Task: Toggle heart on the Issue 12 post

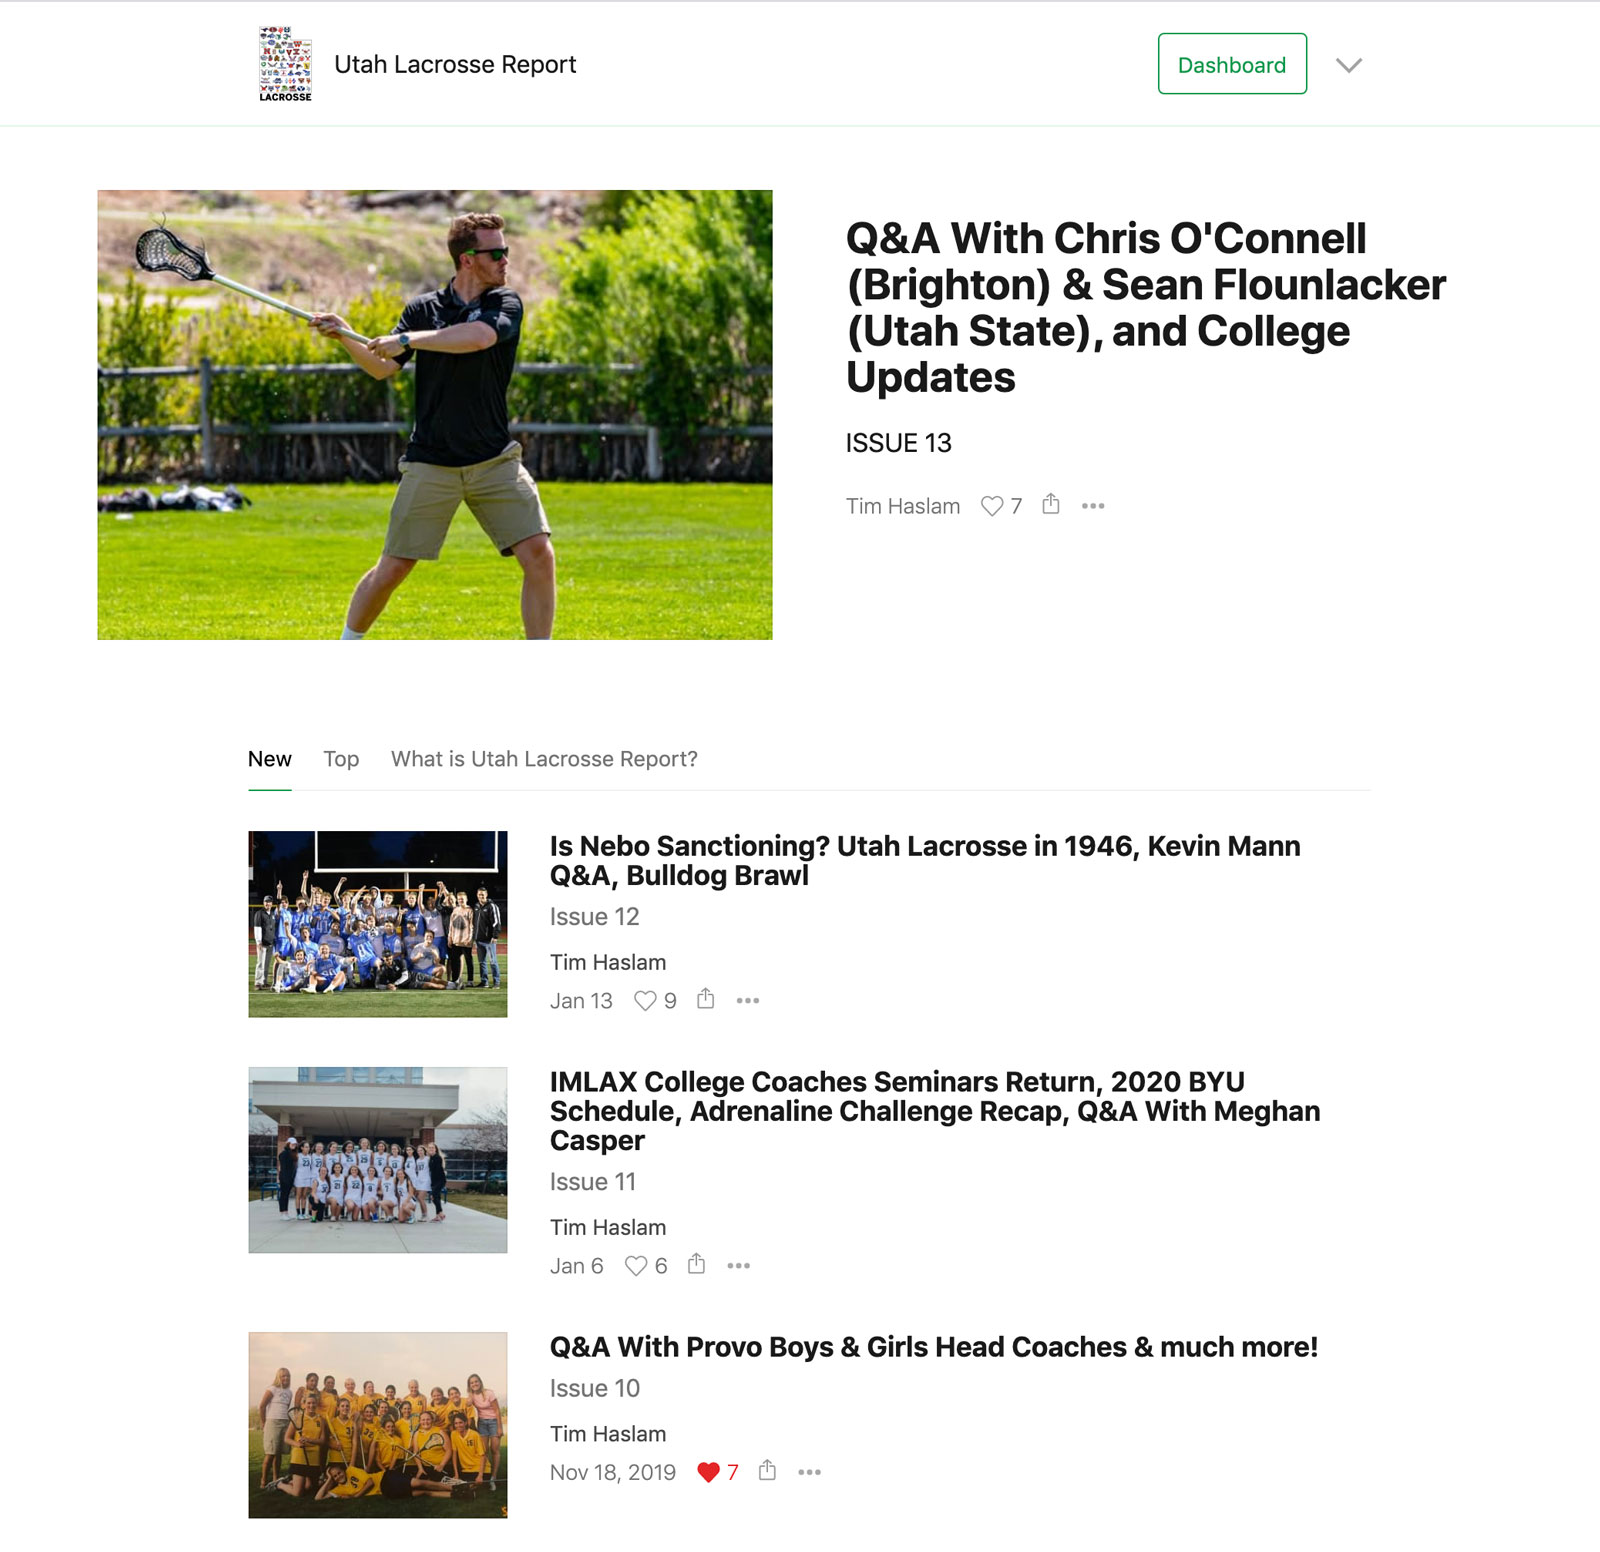Action: [645, 1001]
